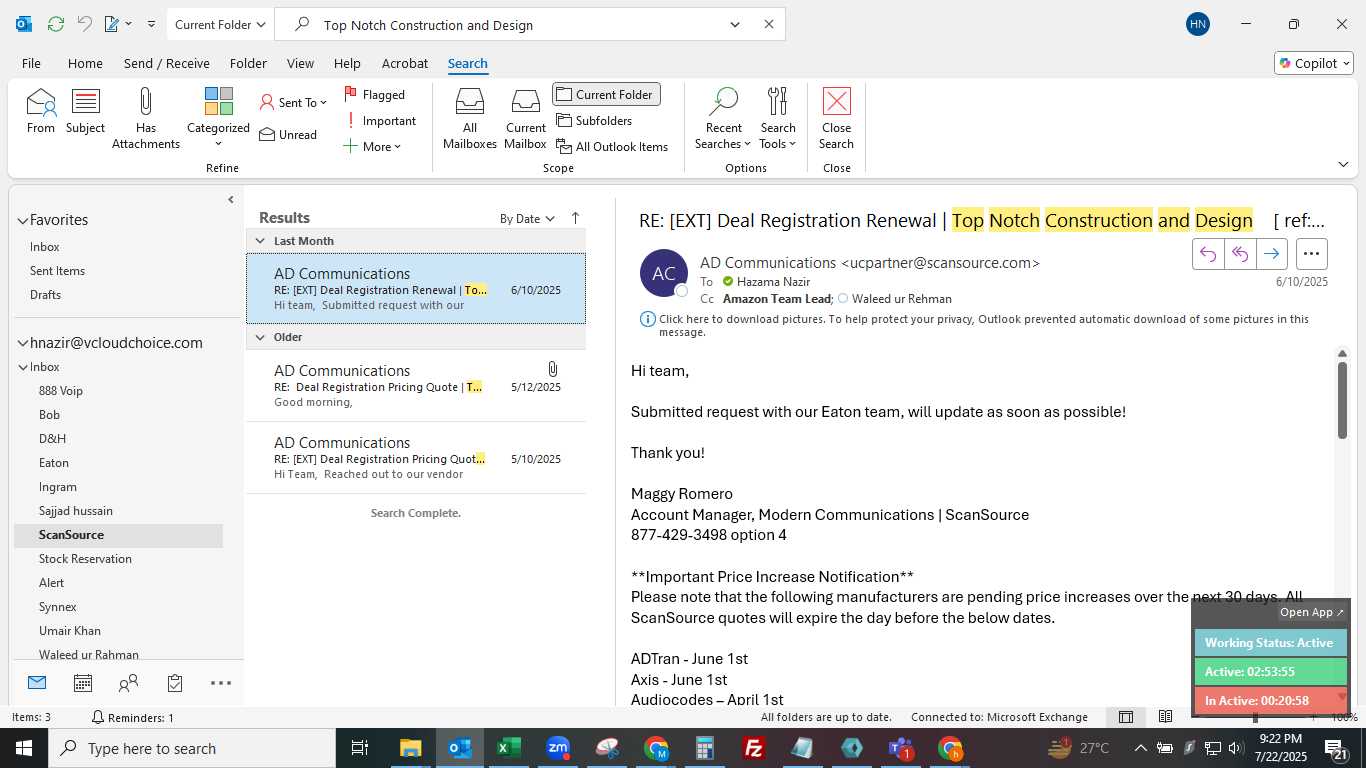Reply All to the open email

click(1240, 254)
